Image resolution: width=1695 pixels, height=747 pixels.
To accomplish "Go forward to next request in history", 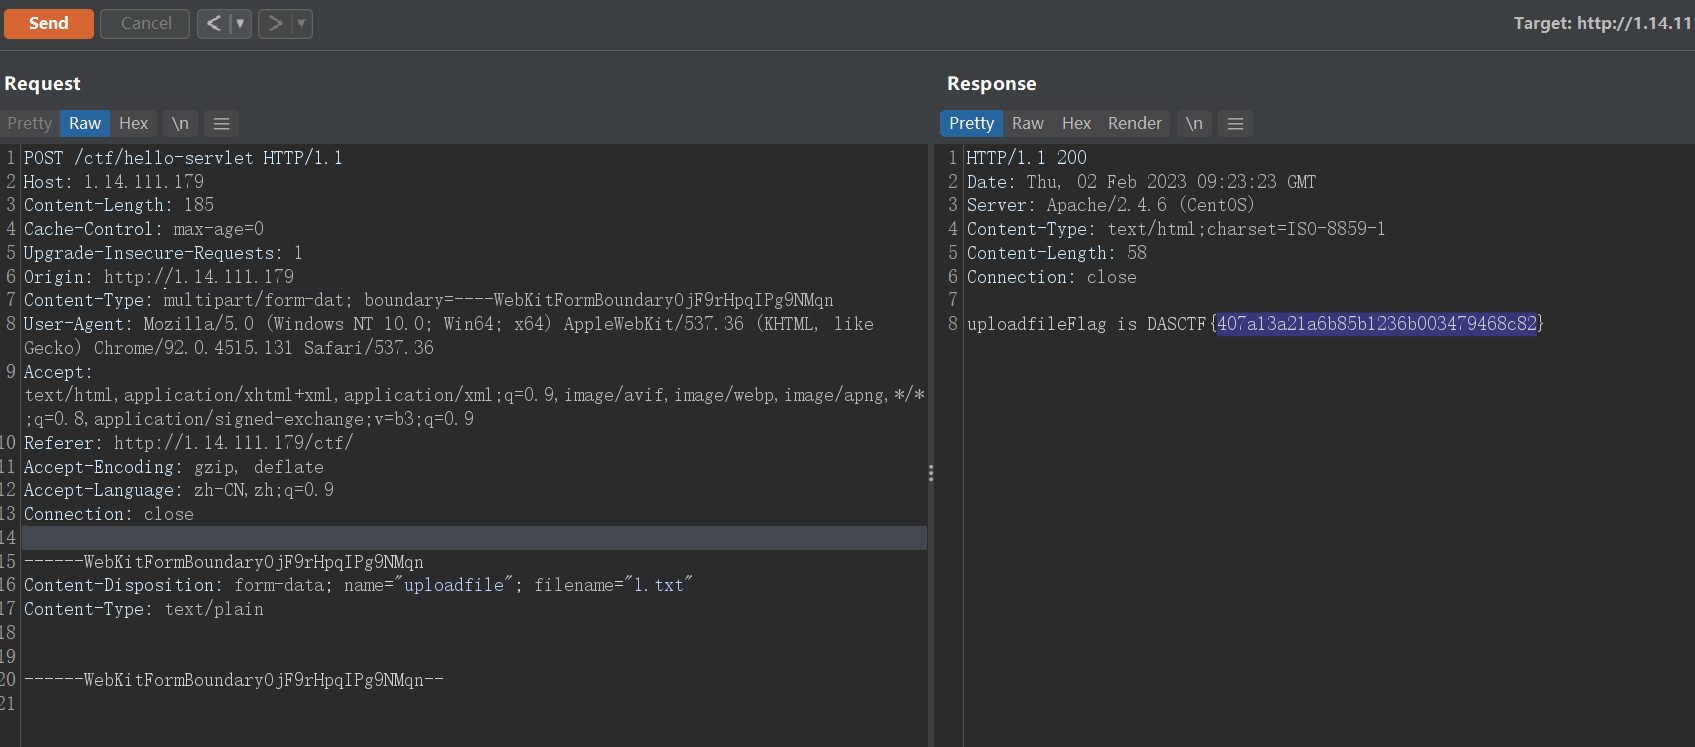I will (275, 23).
